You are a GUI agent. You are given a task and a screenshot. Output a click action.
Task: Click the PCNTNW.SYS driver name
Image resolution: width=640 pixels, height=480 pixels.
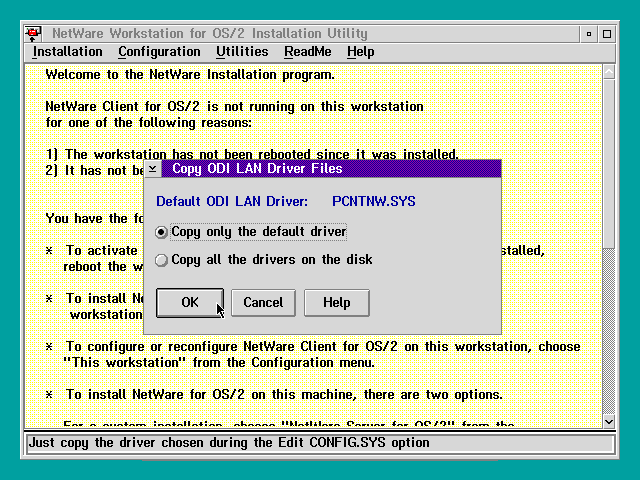click(373, 202)
